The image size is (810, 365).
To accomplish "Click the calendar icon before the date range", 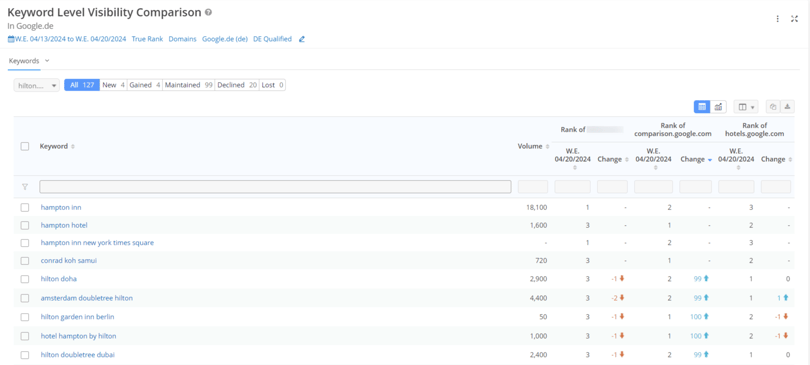I will (x=11, y=39).
